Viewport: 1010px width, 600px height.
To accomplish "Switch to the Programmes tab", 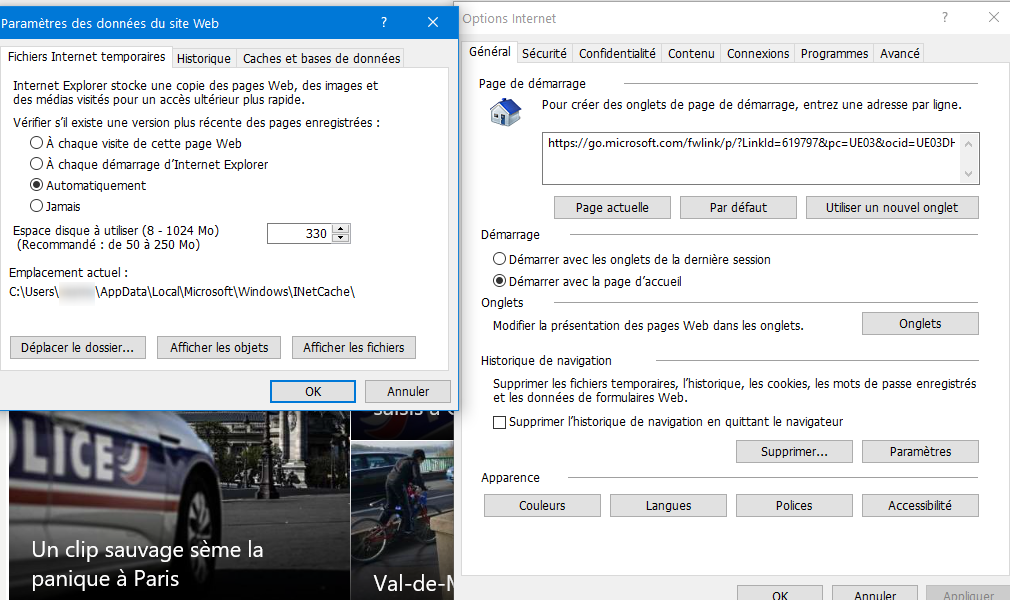I will tap(834, 53).
